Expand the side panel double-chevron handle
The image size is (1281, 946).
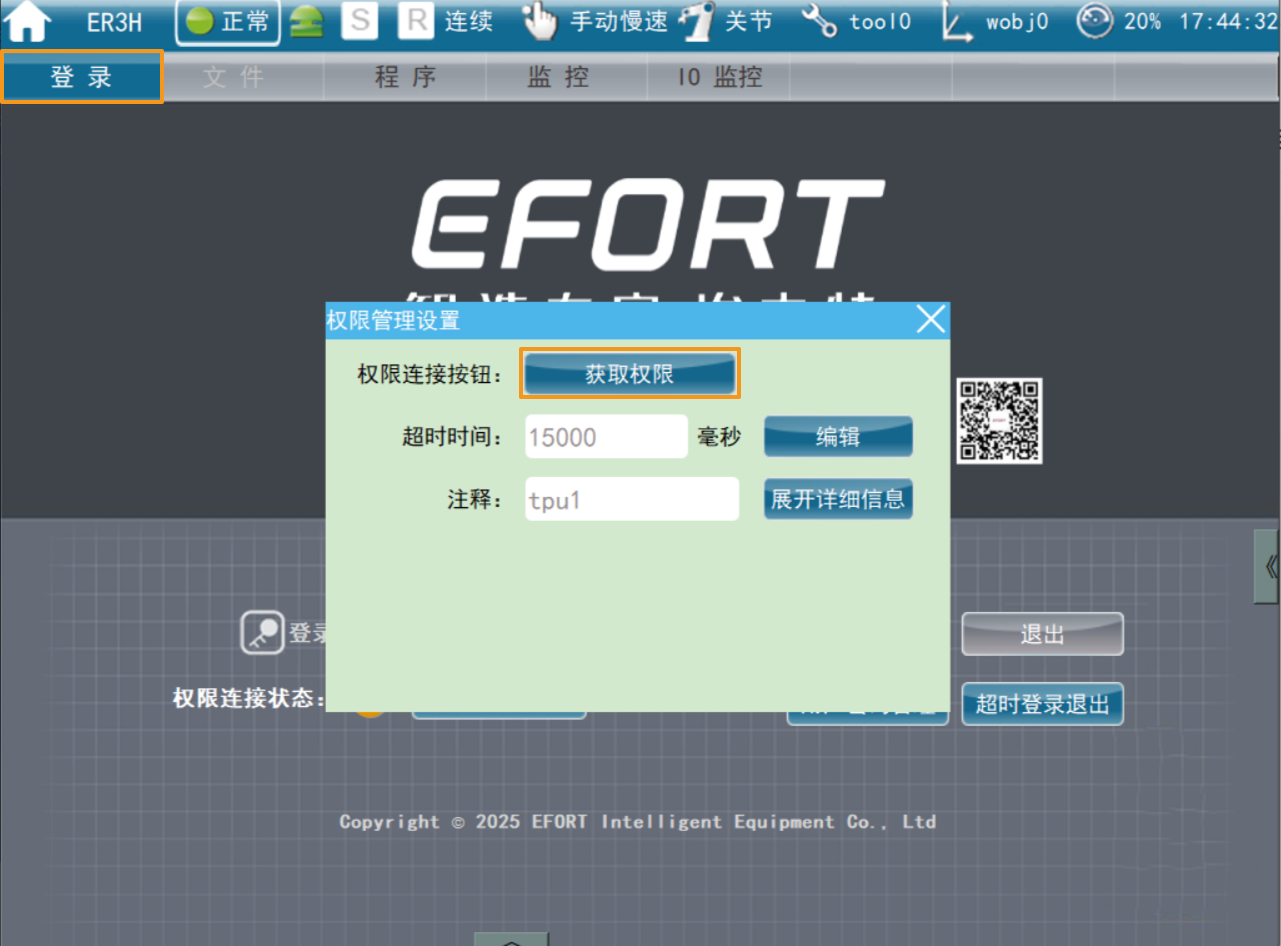1267,567
